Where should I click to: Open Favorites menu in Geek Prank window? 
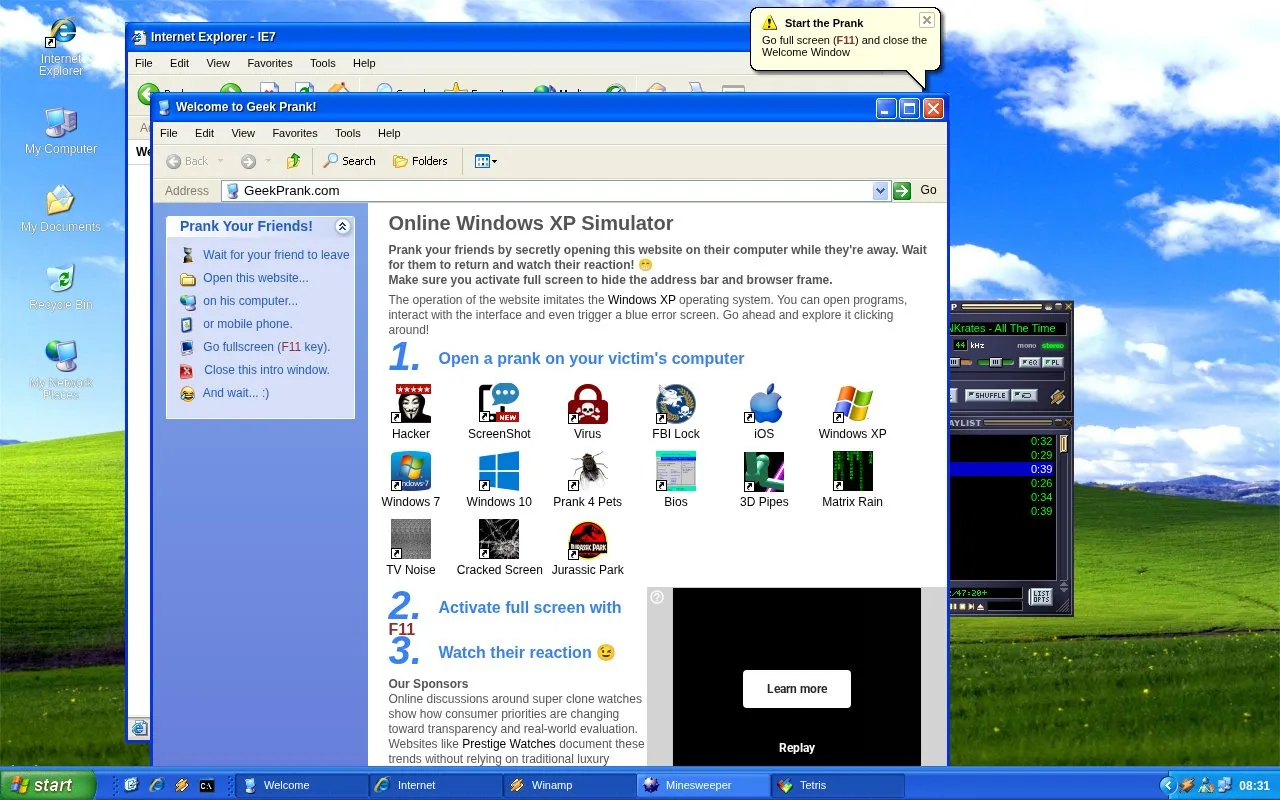295,133
